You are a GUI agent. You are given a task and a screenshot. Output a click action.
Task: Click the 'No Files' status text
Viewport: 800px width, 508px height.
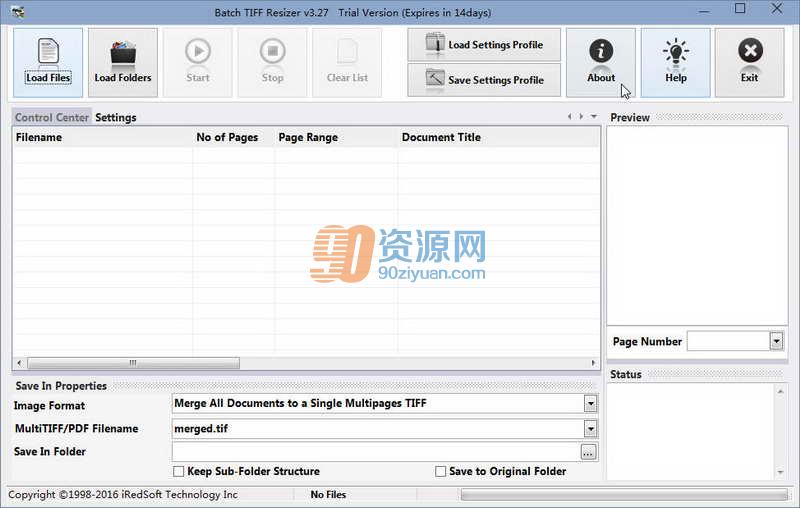[328, 495]
